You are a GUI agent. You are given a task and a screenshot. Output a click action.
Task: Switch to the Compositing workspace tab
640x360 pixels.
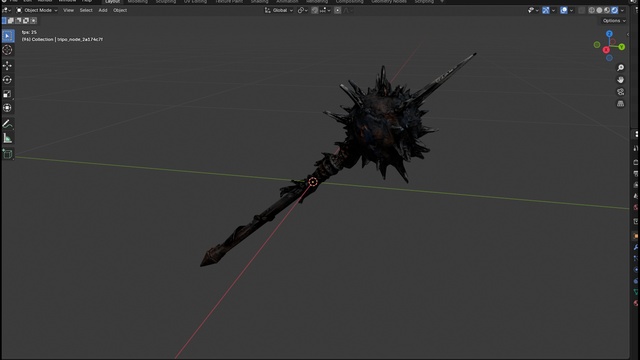coord(349,2)
